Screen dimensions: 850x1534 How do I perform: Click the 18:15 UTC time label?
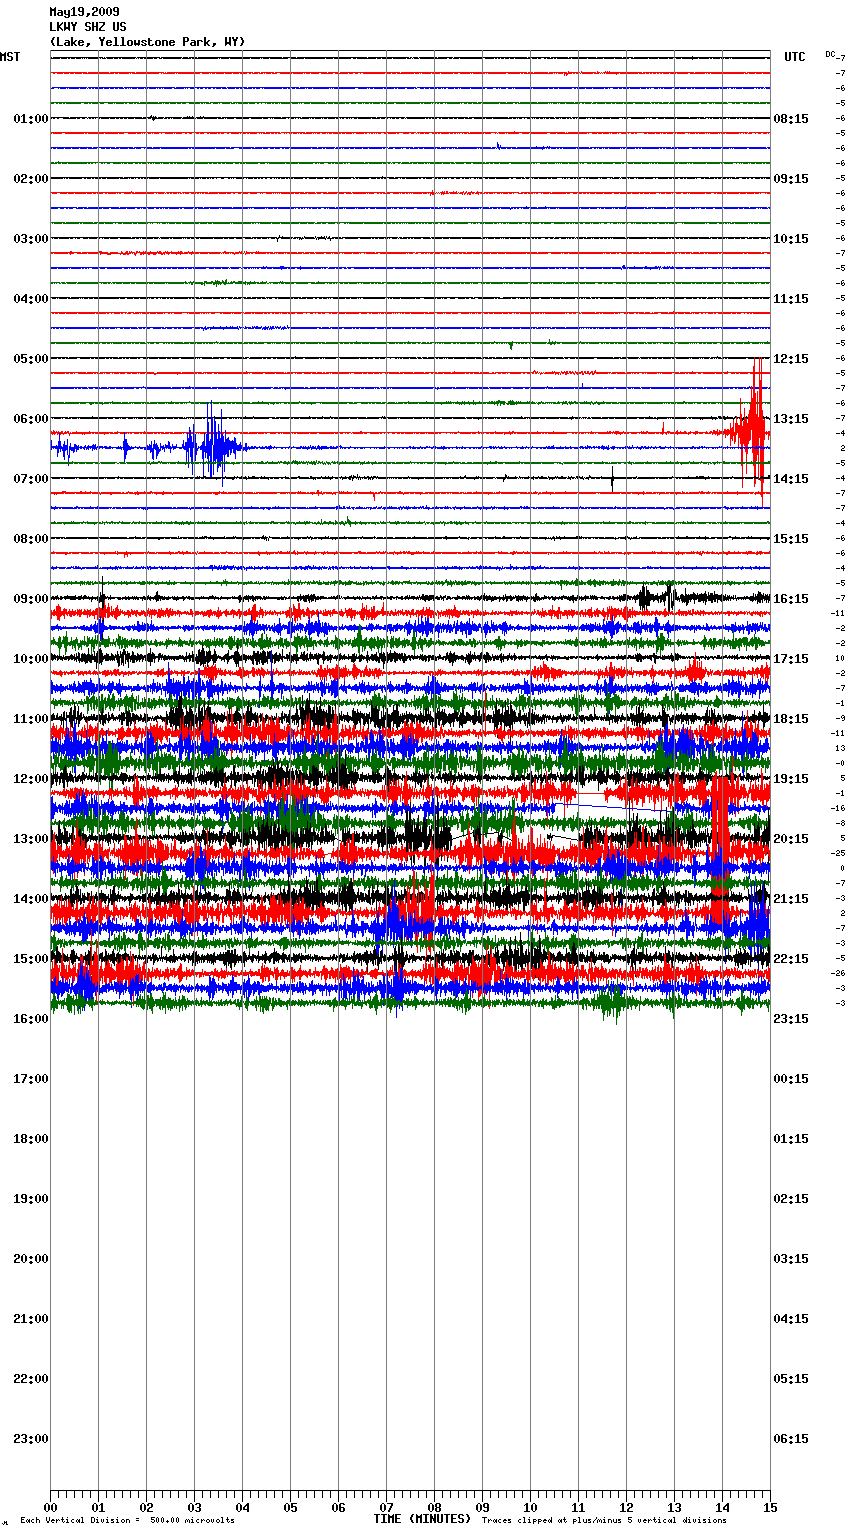[791, 719]
